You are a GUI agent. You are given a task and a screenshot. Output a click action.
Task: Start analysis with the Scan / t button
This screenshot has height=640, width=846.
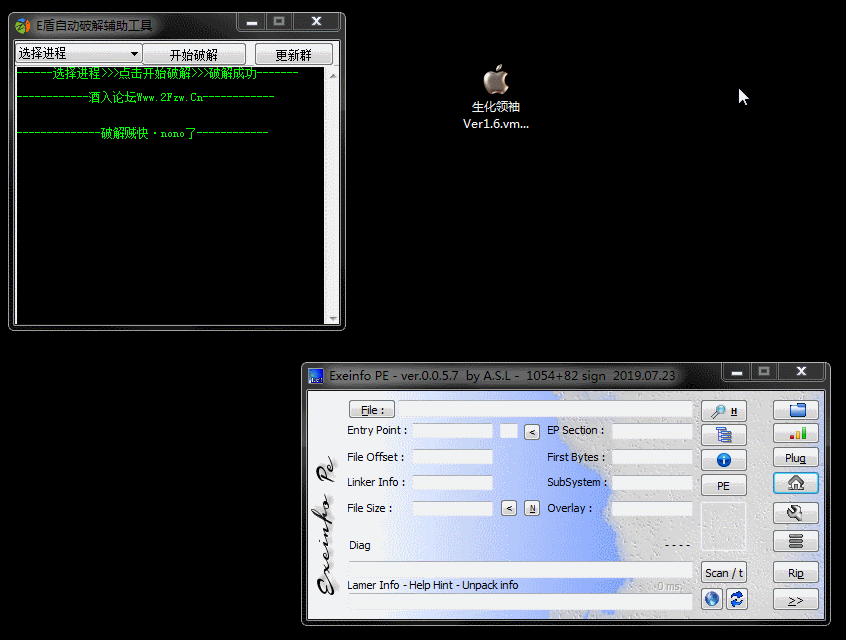pos(723,572)
